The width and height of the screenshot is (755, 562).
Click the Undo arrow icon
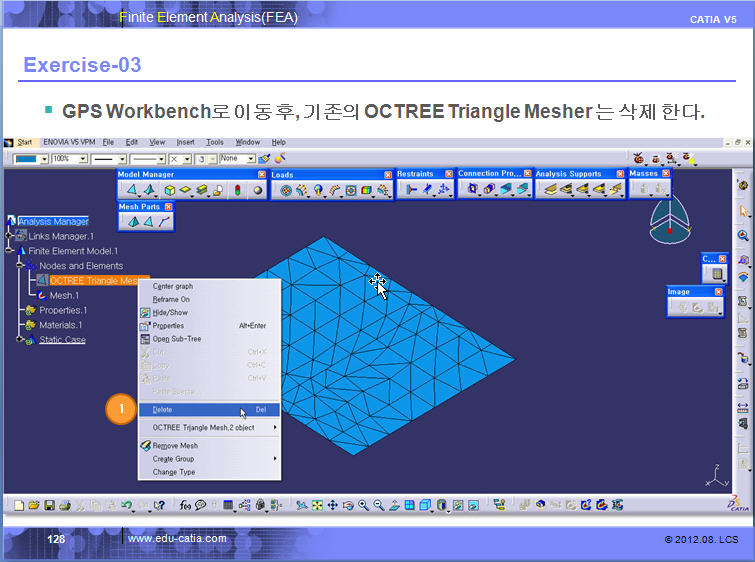click(x=127, y=505)
